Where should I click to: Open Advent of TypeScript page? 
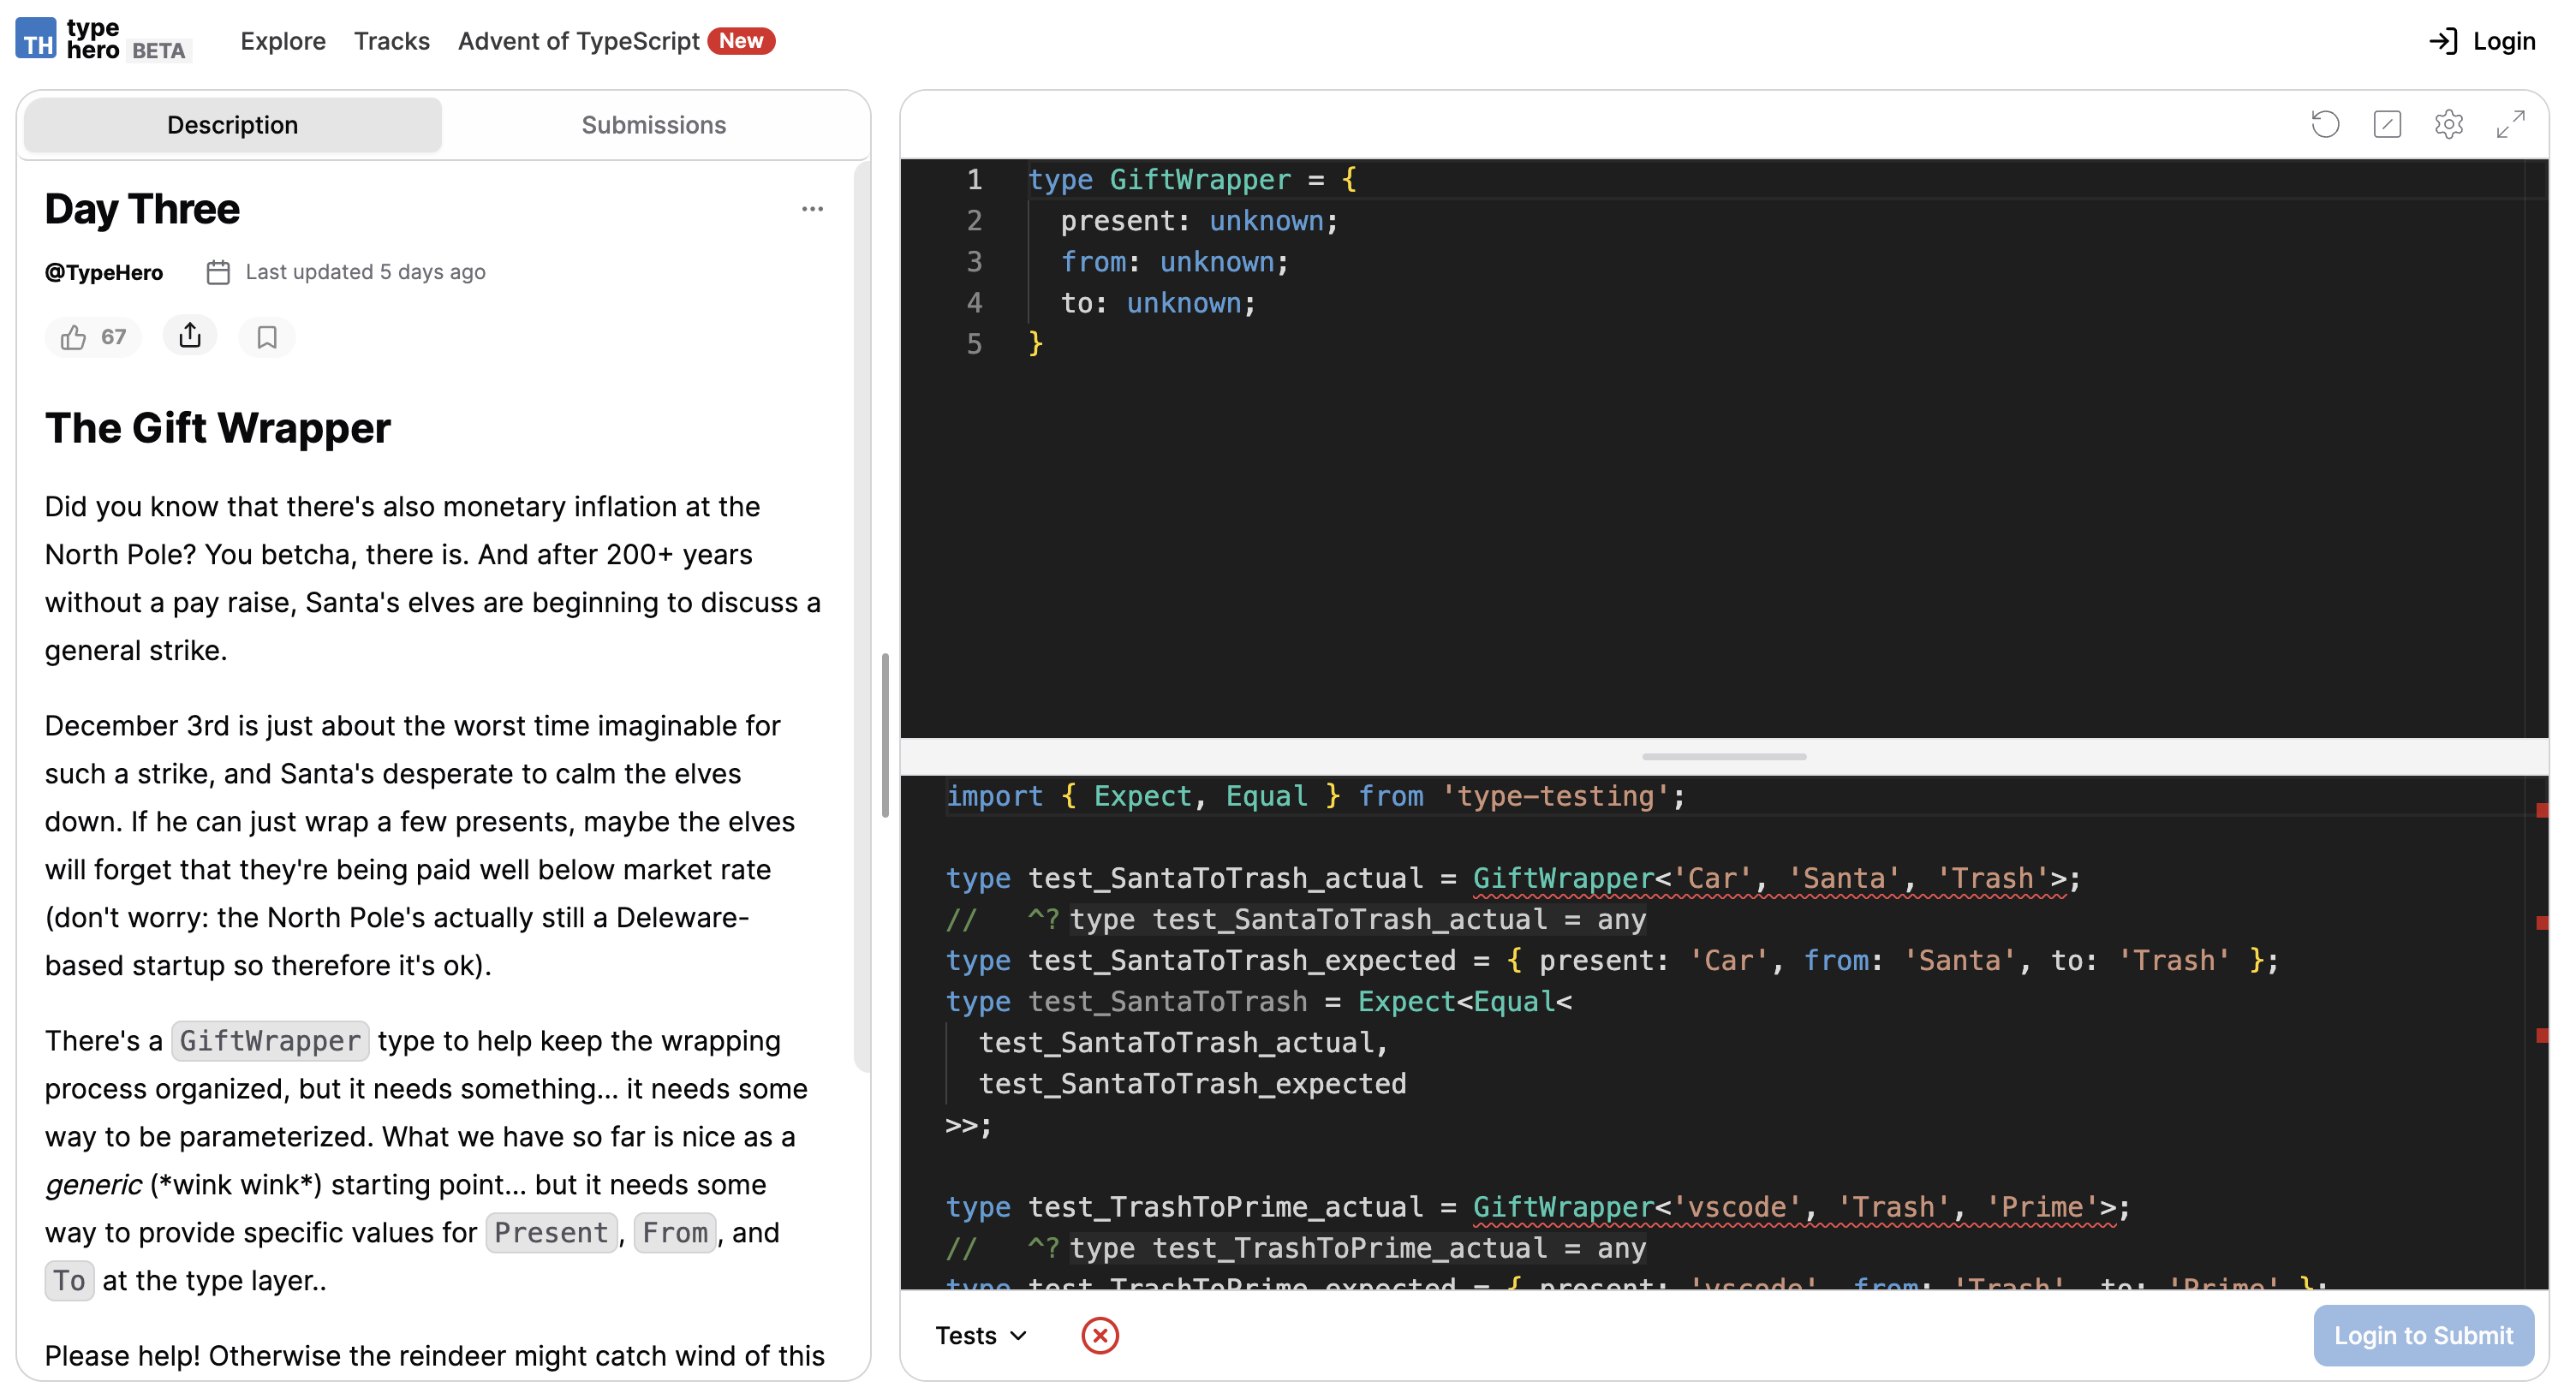click(578, 41)
